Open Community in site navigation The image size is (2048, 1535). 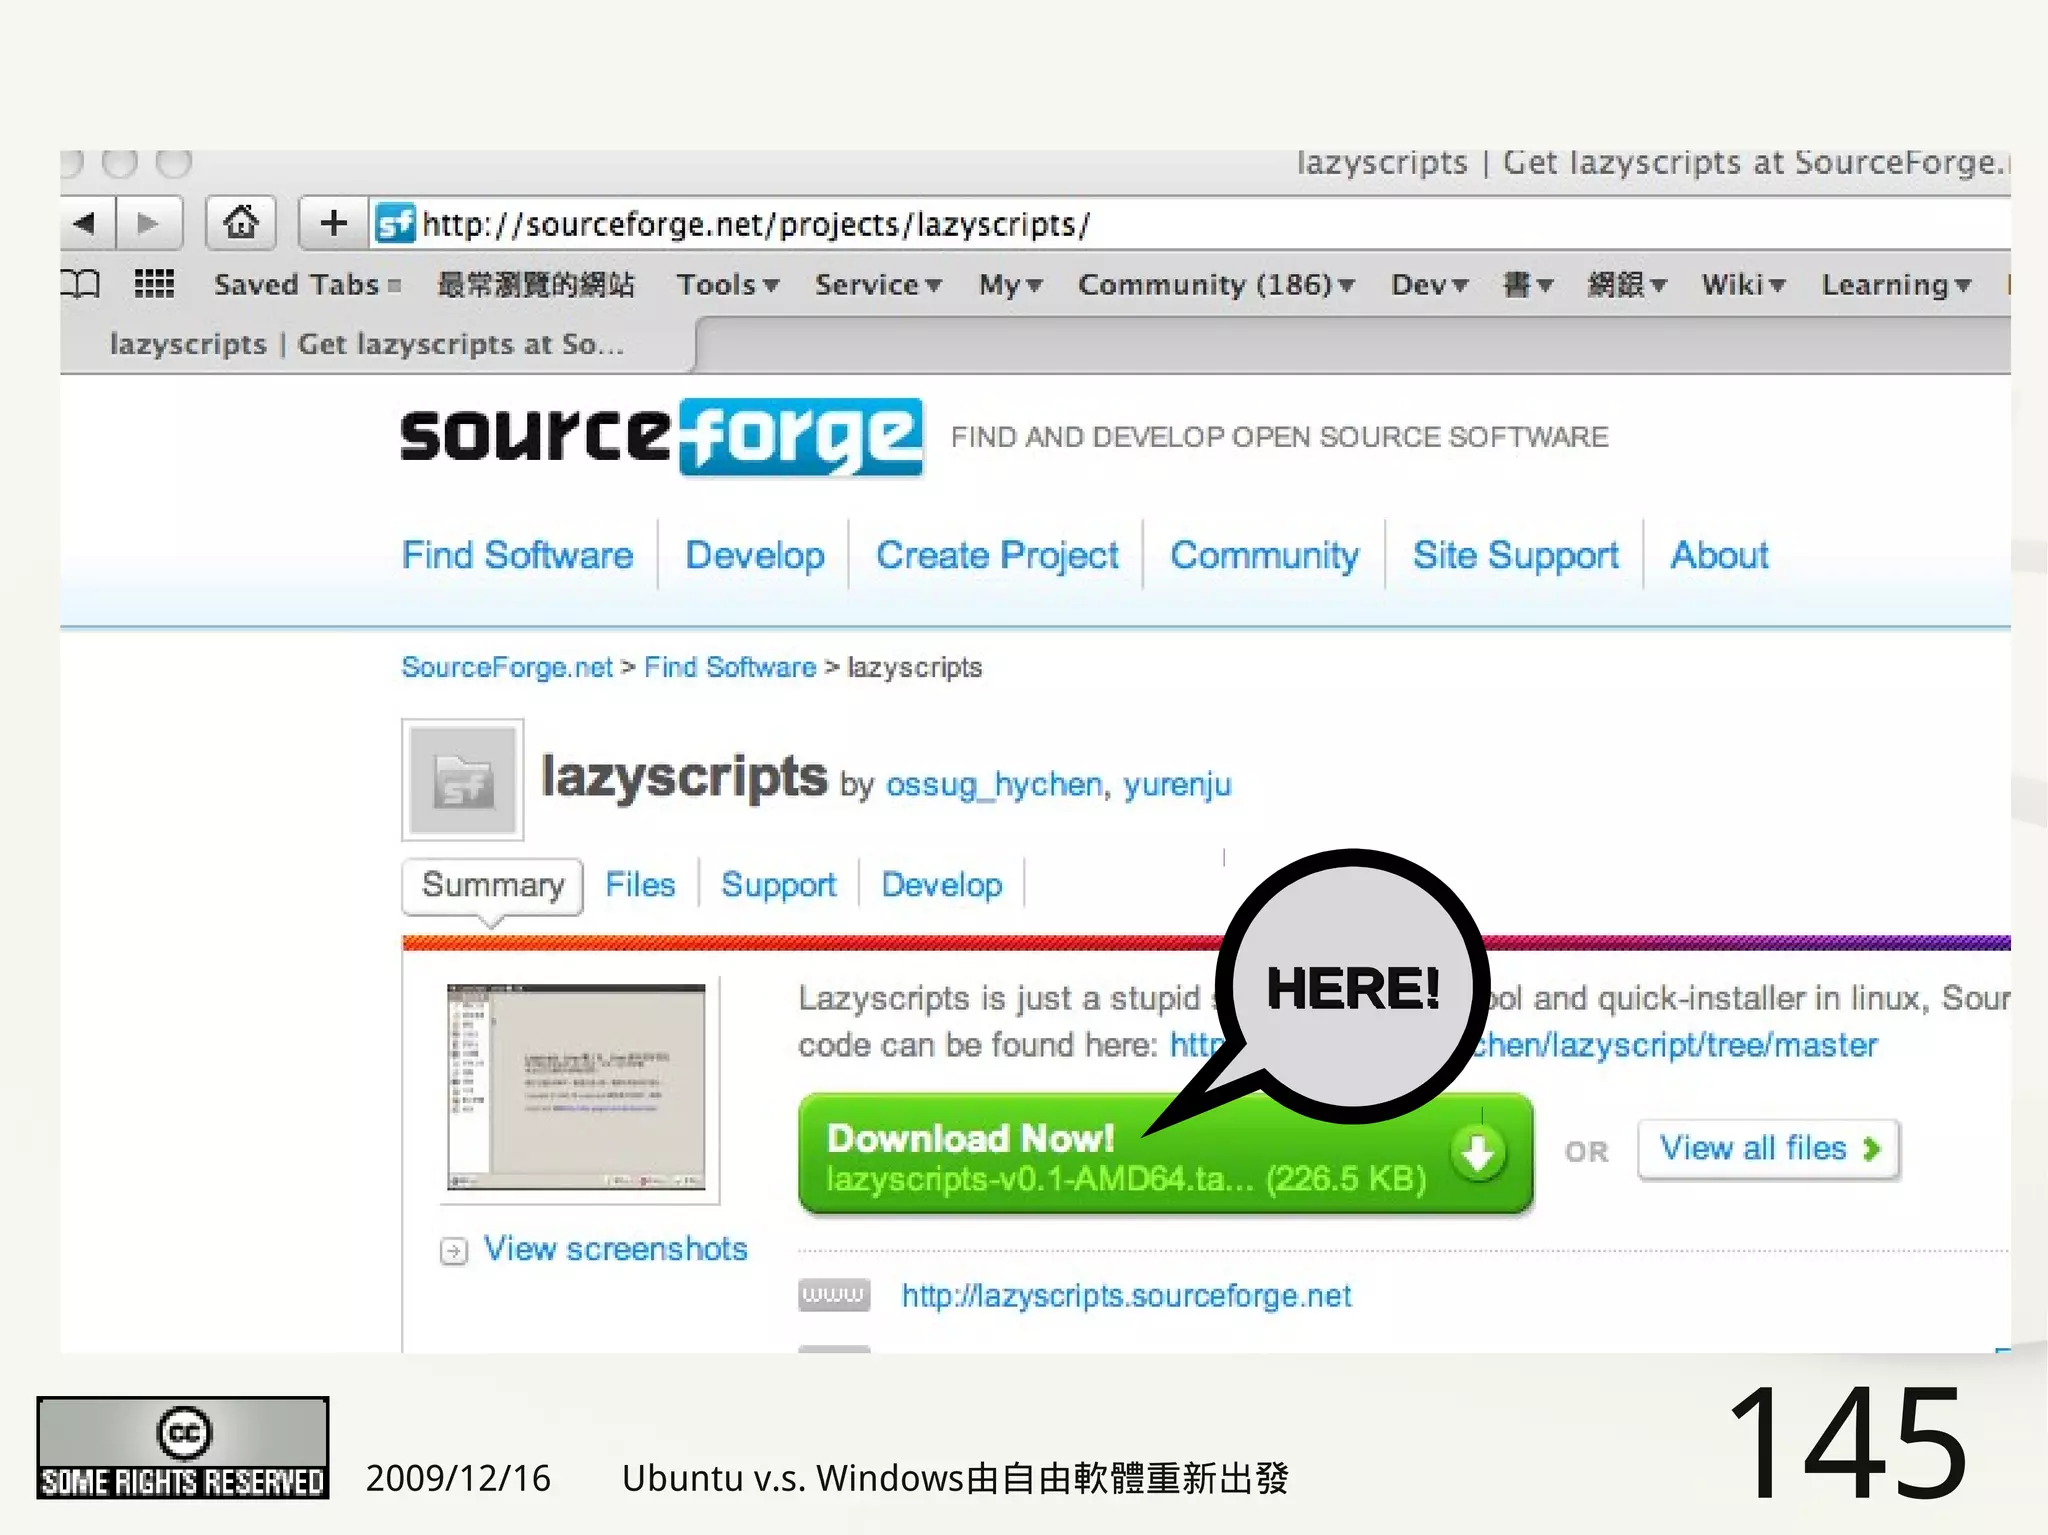[x=1265, y=556]
